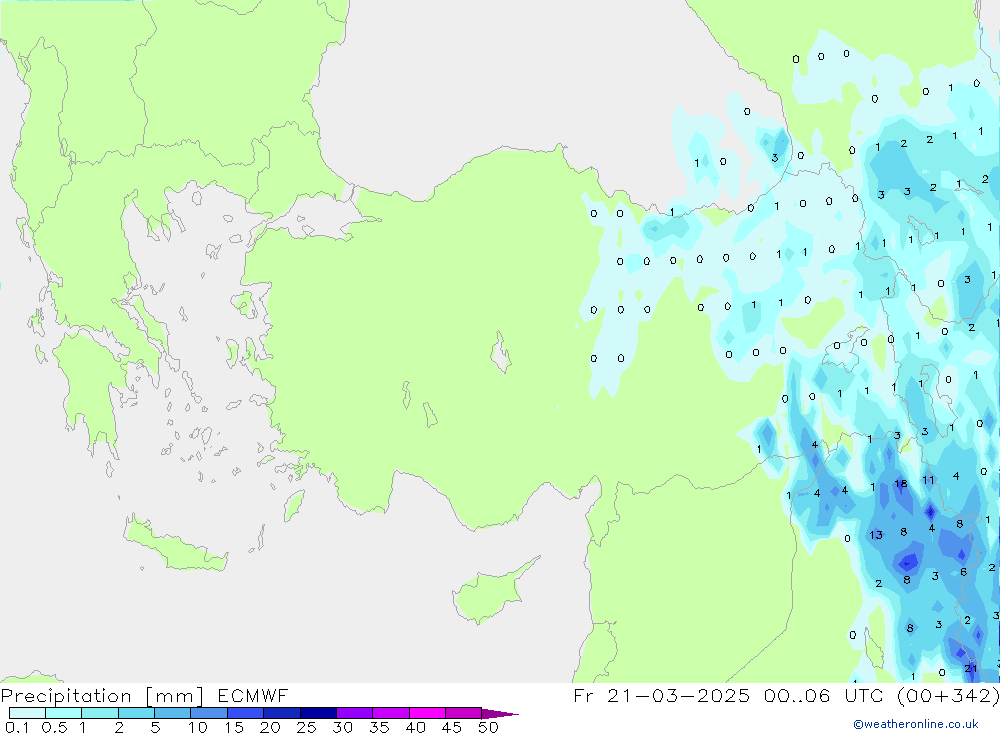Click the 1–2 mm legend color segment

tap(100, 713)
